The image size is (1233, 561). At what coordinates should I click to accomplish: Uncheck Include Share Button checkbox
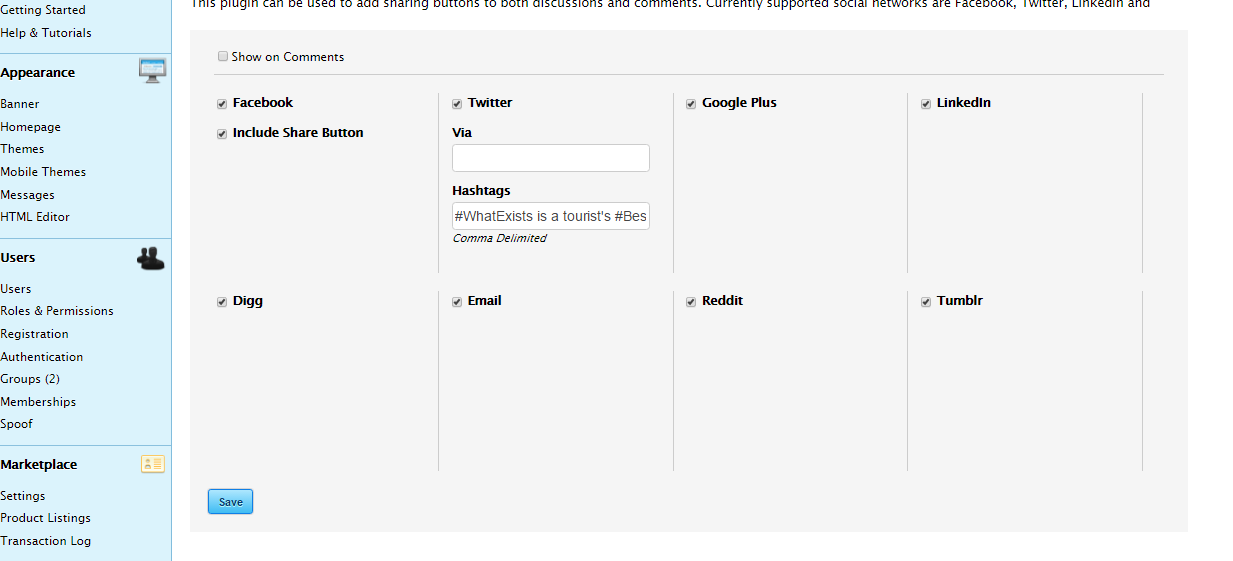click(222, 134)
